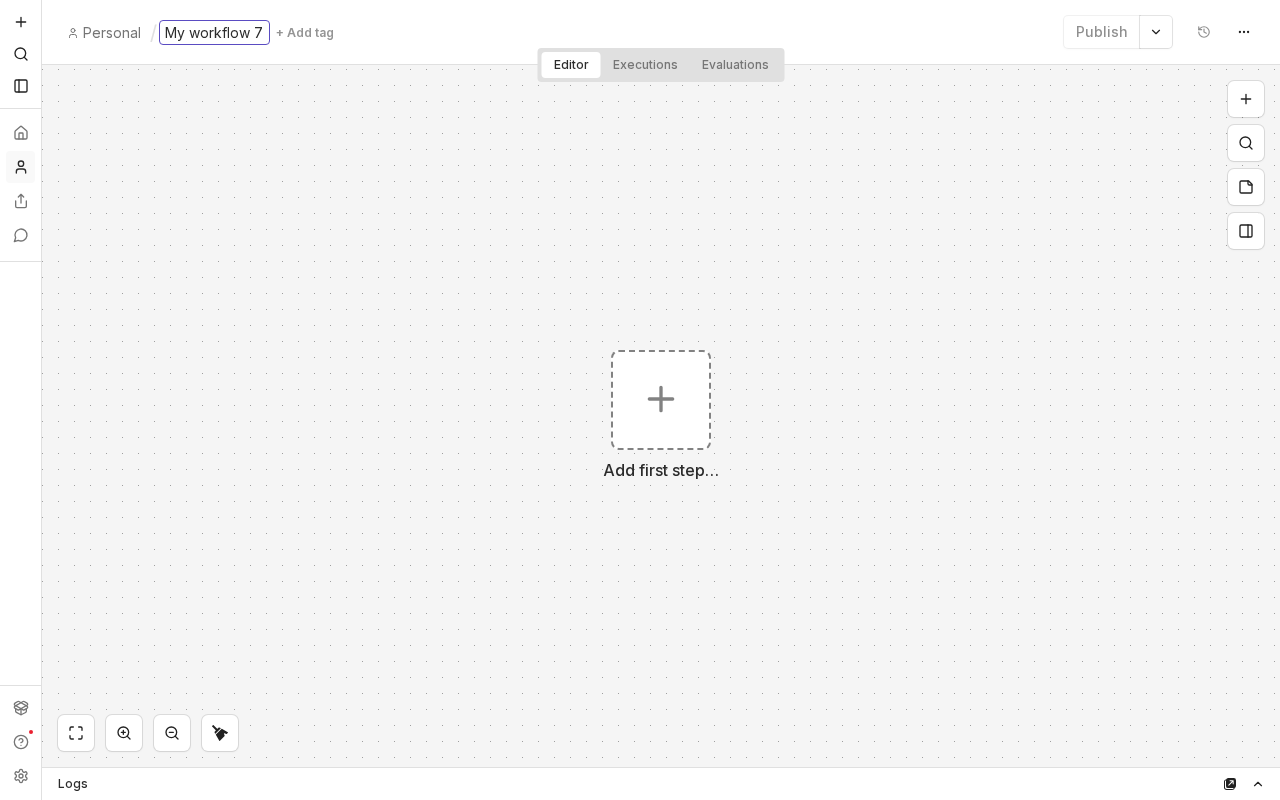This screenshot has width=1280, height=800.
Task: Switch to the Executions tab
Action: [645, 65]
